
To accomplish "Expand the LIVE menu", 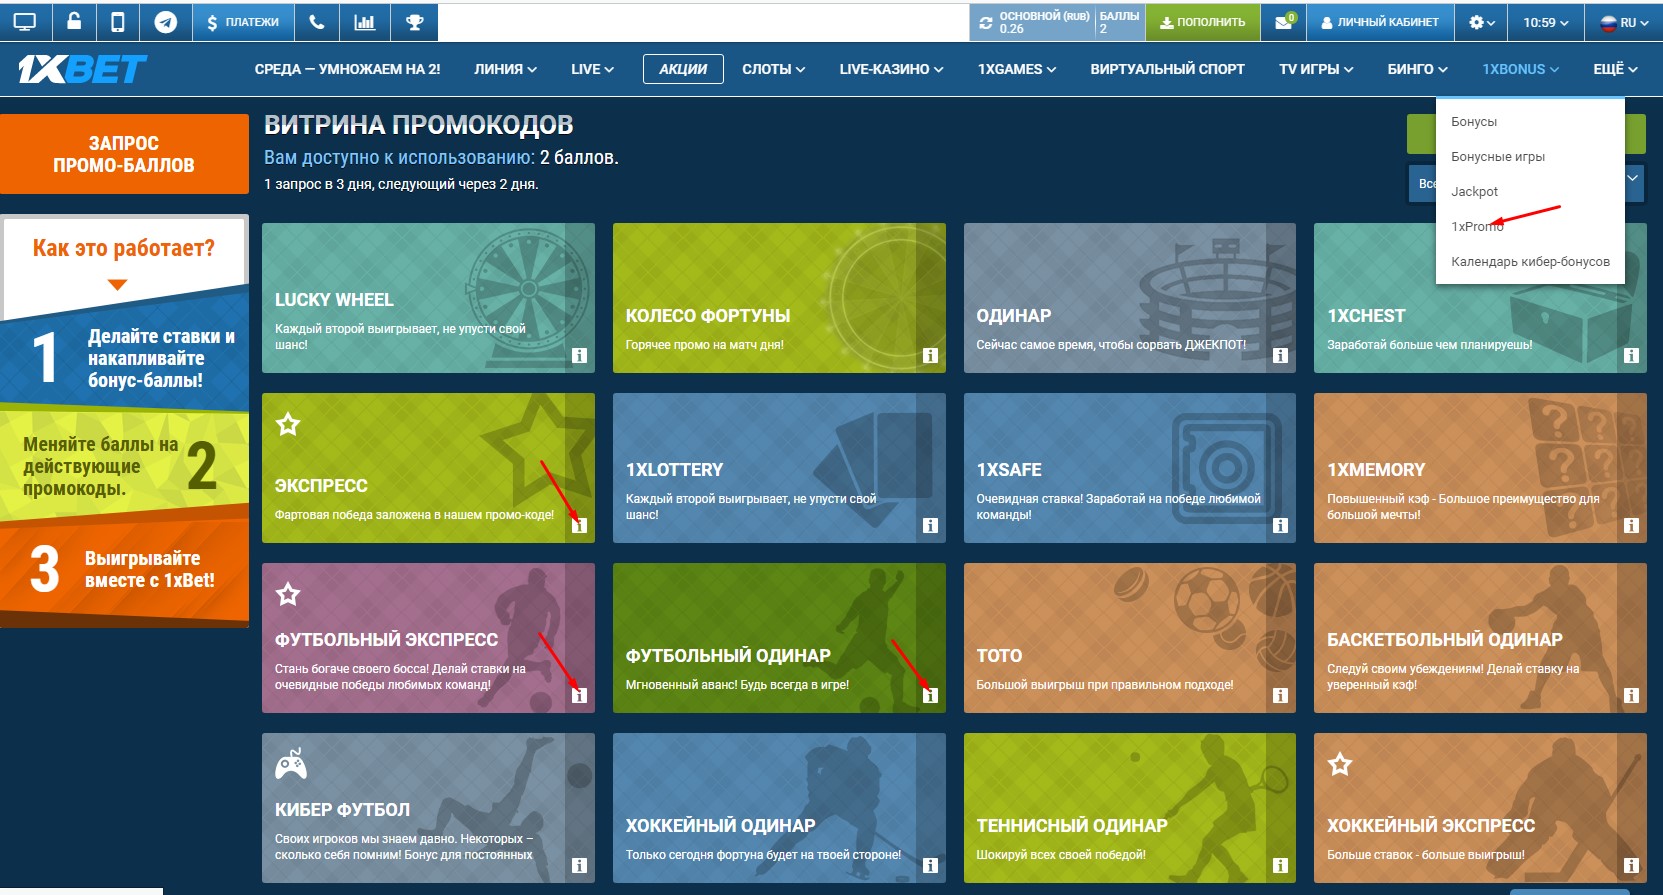I will 592,69.
